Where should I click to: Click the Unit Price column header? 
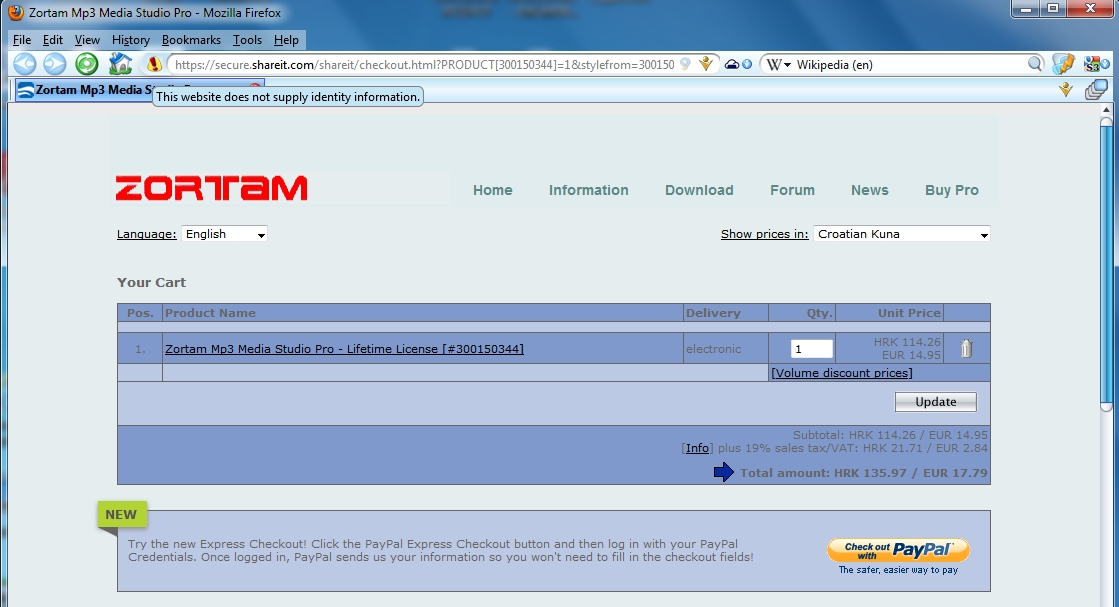[909, 312]
